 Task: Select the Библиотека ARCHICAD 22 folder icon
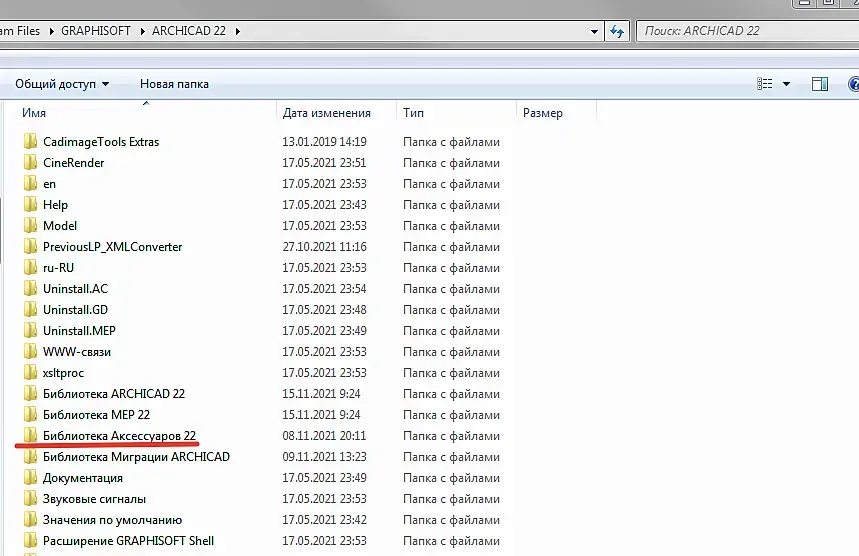pyautogui.click(x=31, y=394)
